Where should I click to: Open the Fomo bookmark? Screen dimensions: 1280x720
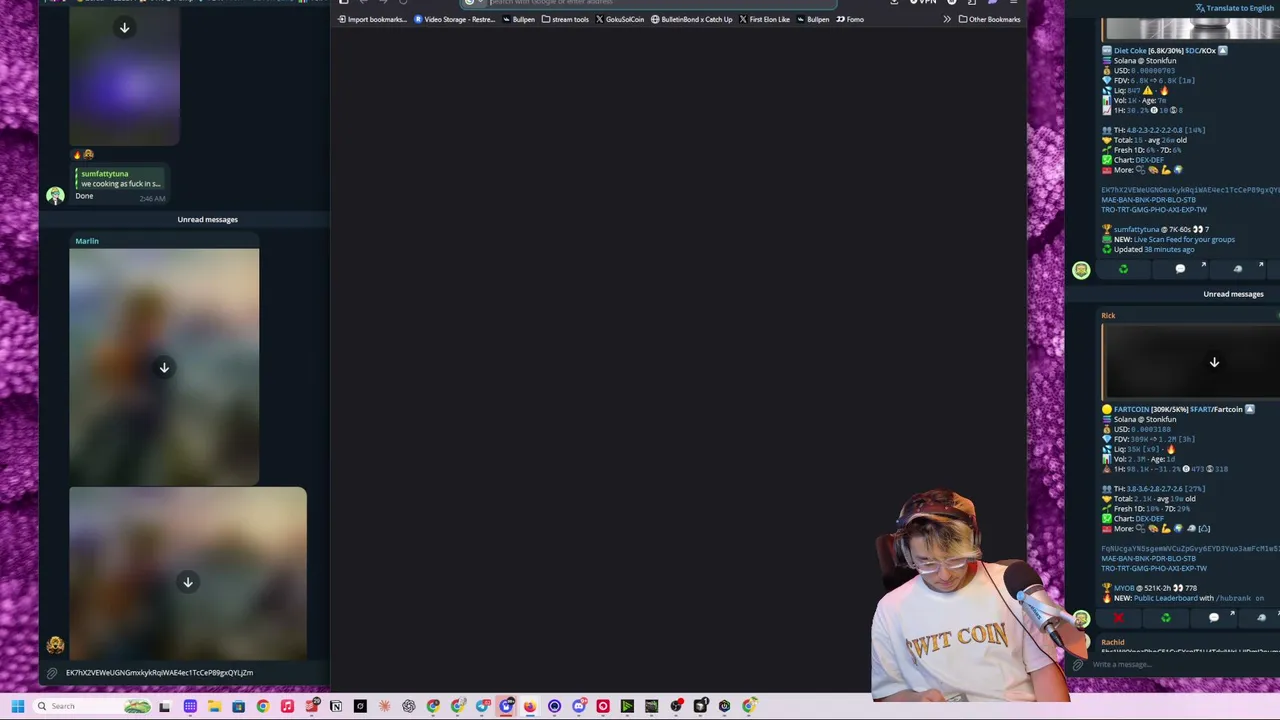point(850,19)
